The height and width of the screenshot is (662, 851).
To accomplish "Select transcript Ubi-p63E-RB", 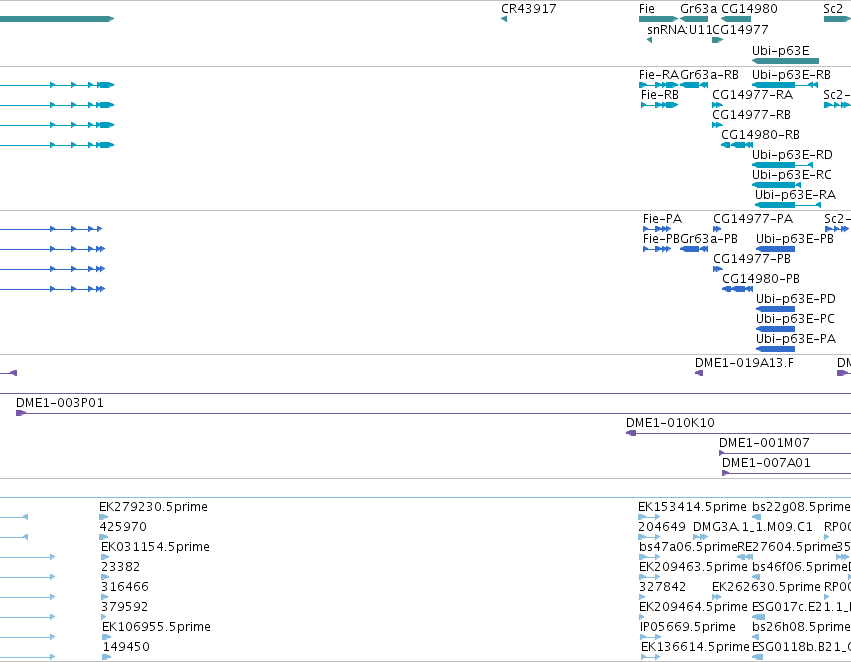I will [785, 85].
